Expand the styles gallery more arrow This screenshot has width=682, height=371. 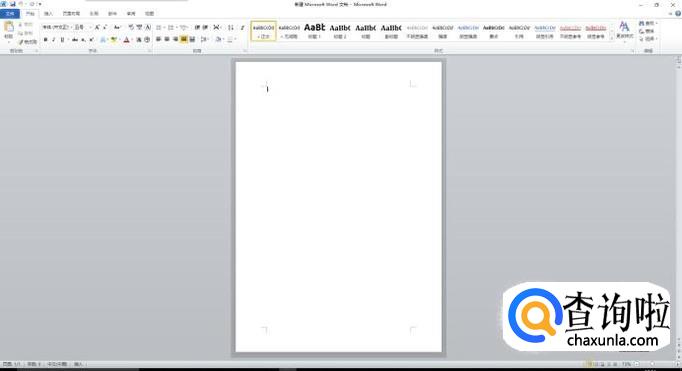[612, 38]
